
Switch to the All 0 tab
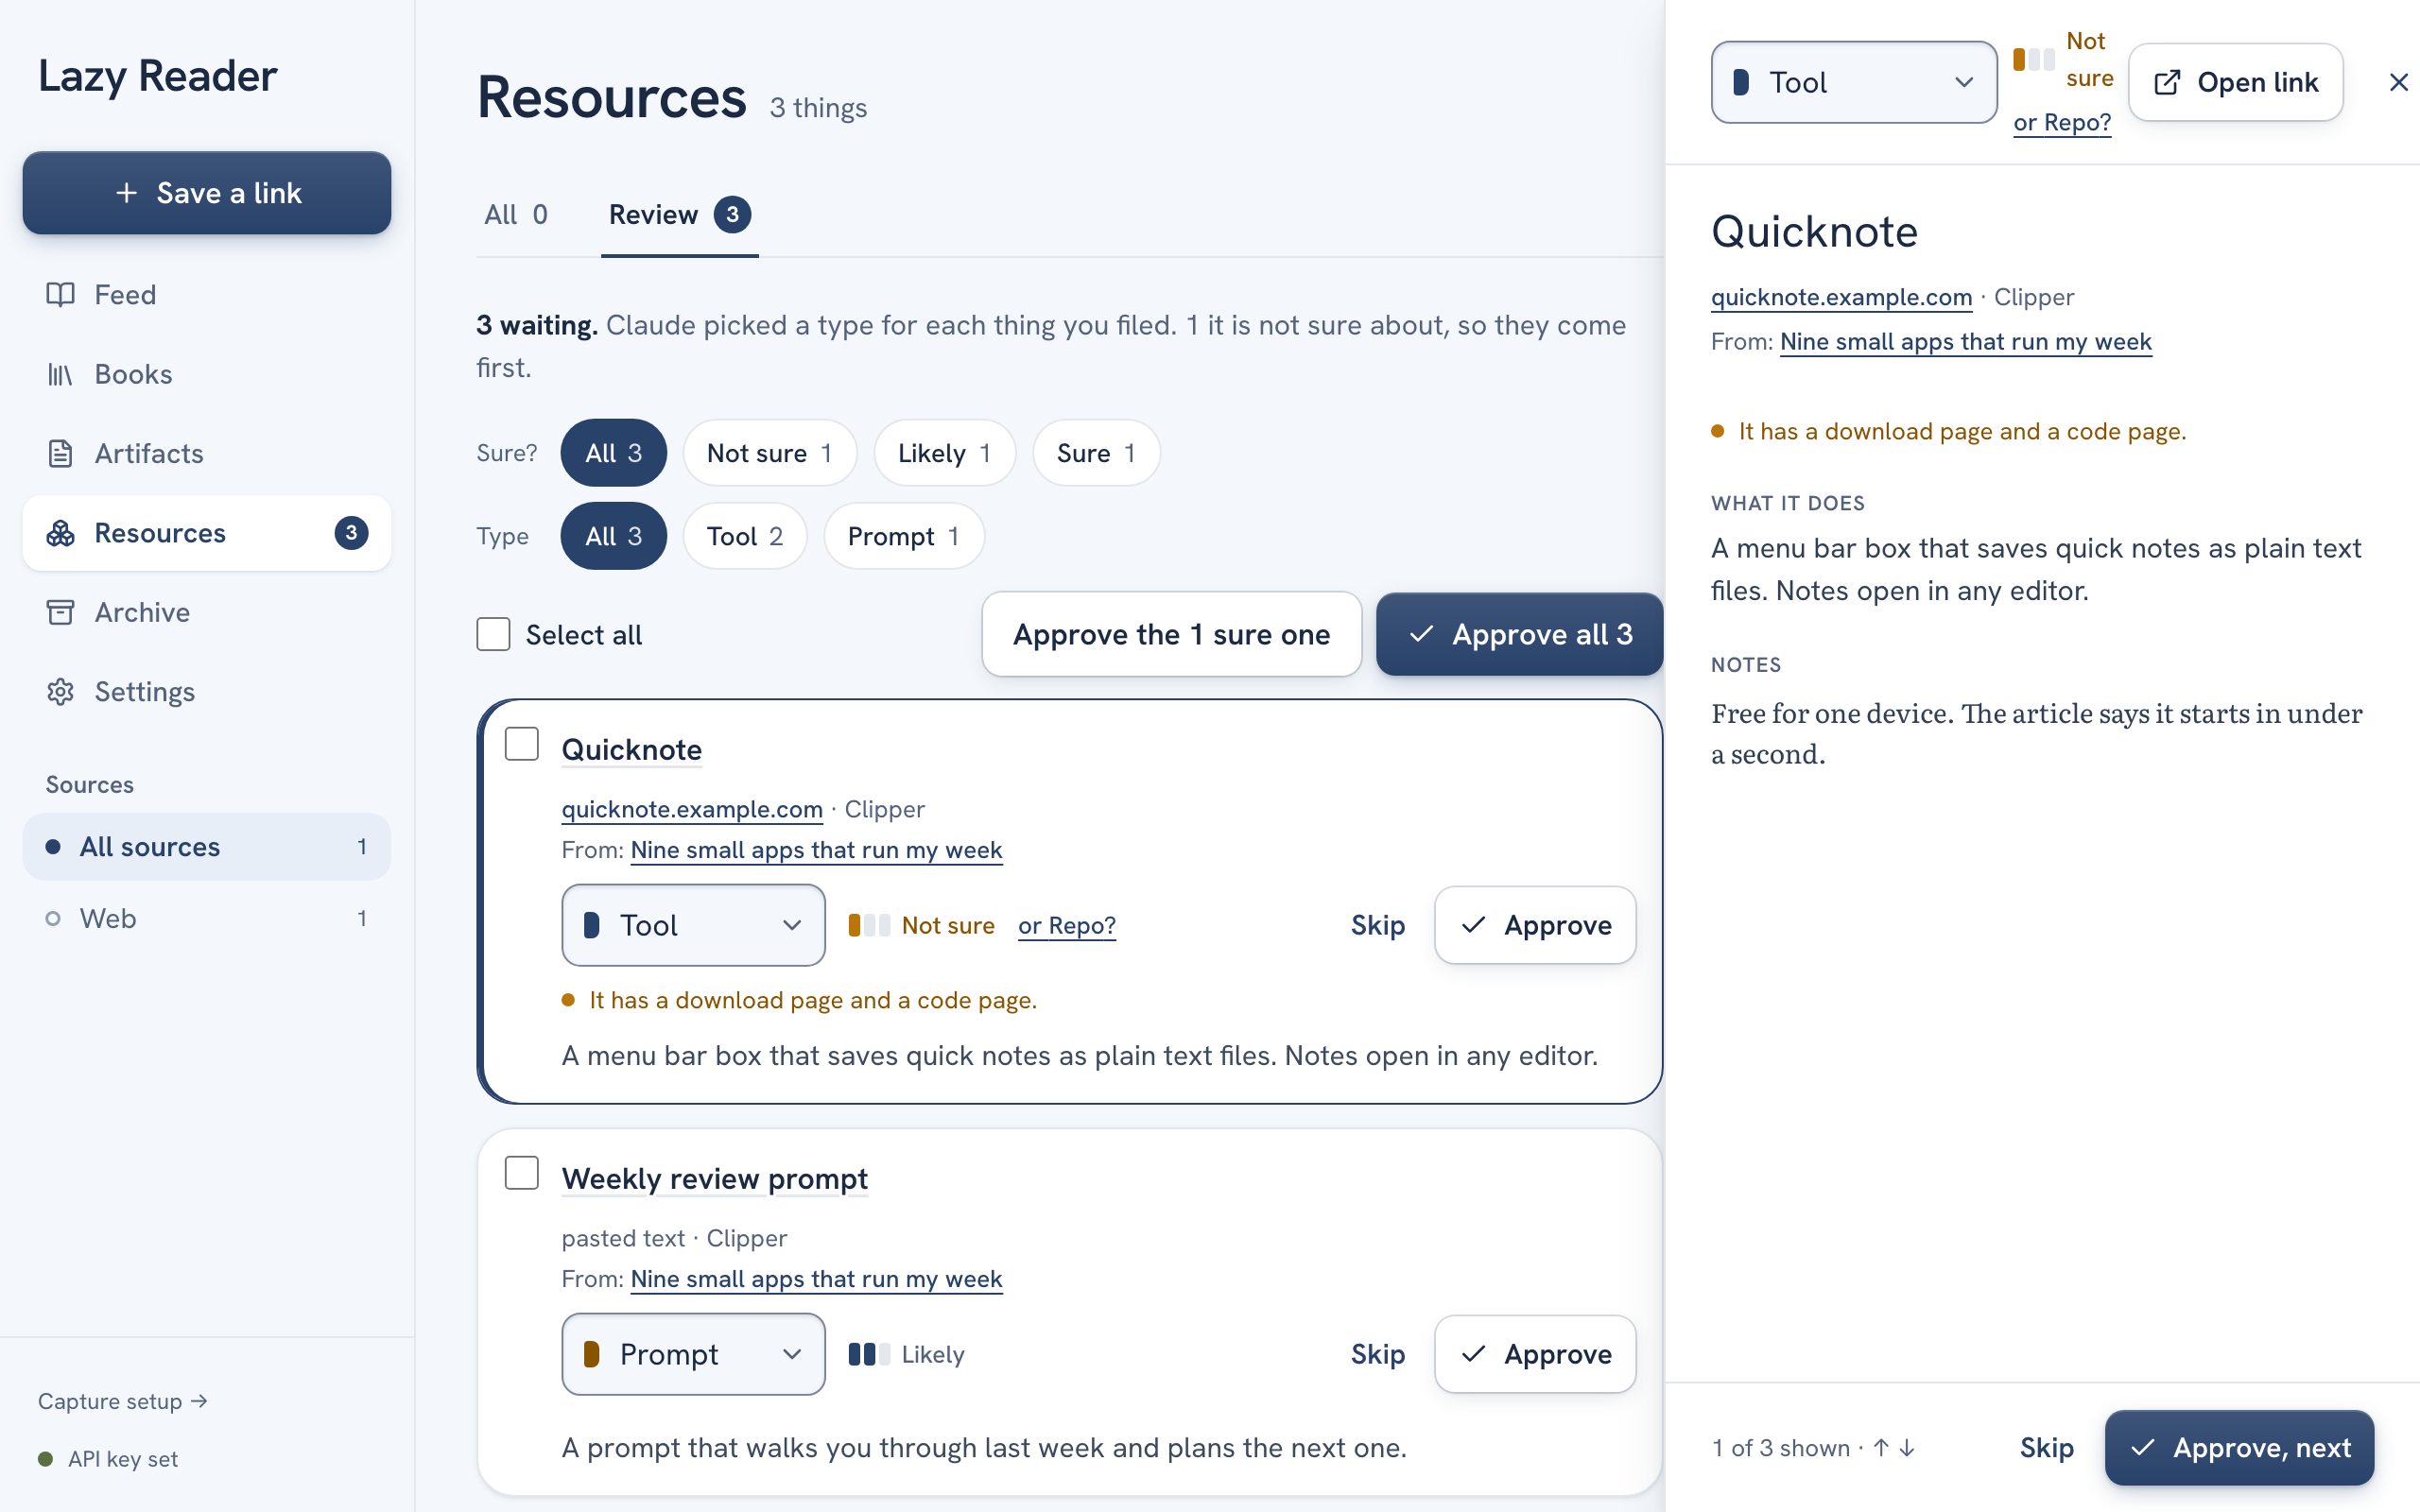point(516,214)
